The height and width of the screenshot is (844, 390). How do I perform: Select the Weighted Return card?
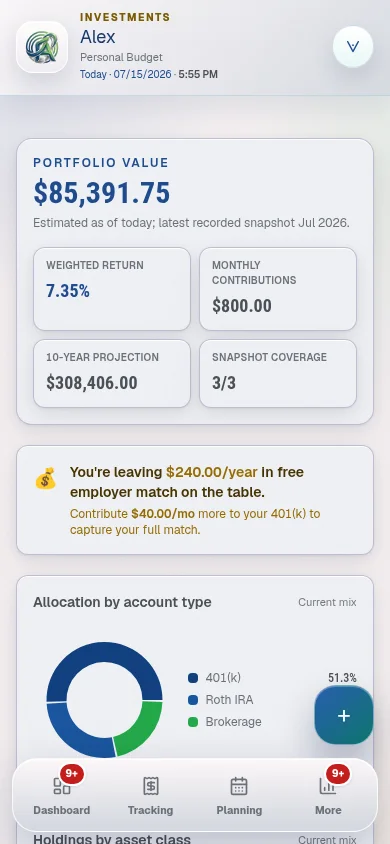[112, 289]
